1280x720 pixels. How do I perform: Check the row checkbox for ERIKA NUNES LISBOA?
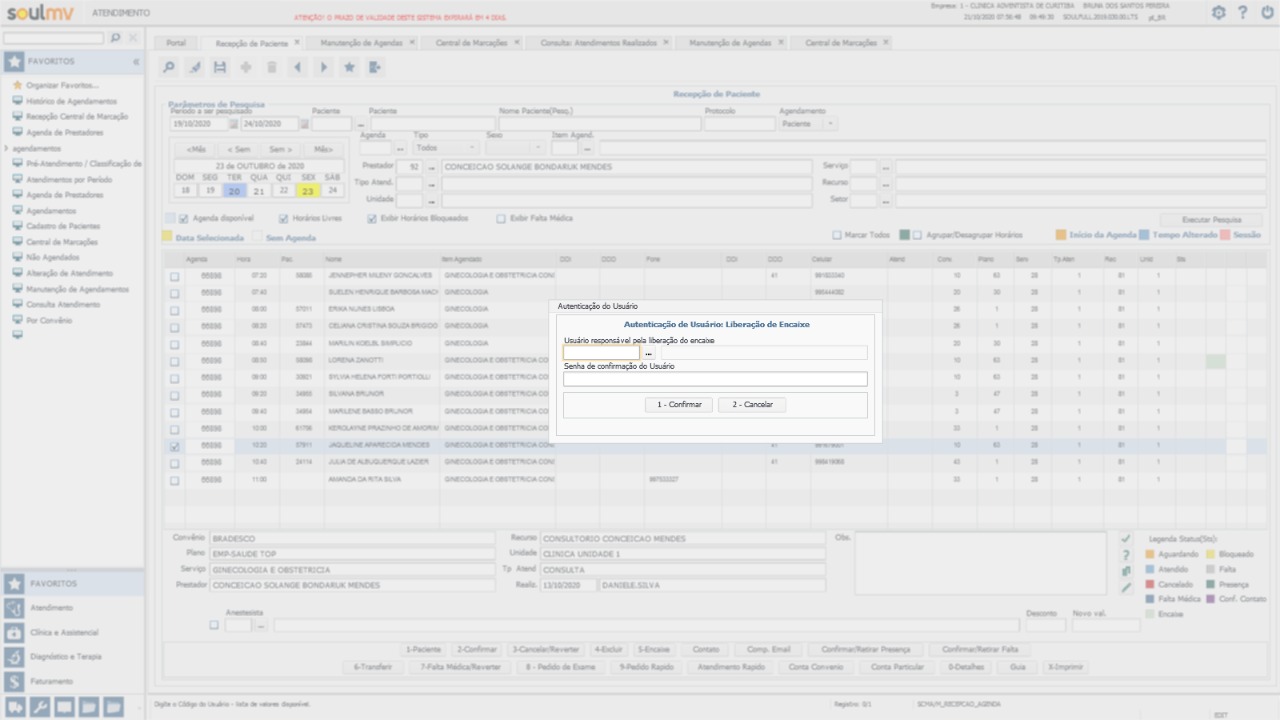(175, 310)
